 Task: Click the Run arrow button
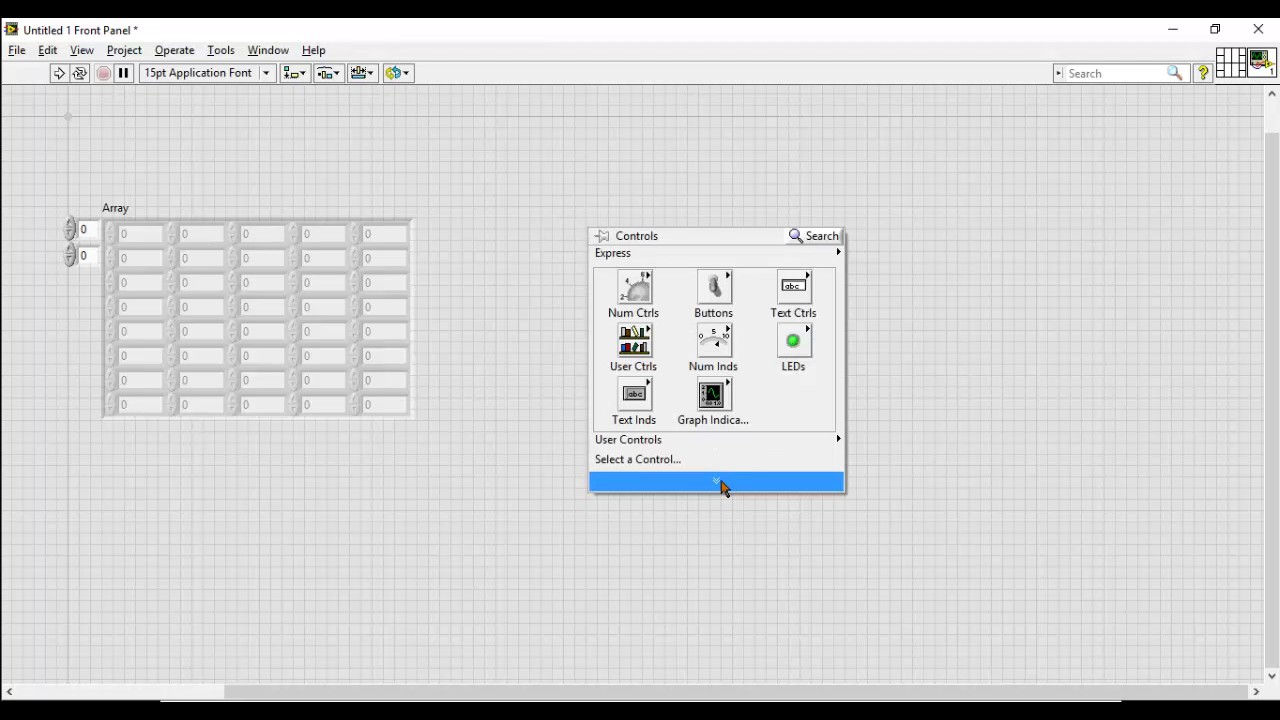pos(59,73)
